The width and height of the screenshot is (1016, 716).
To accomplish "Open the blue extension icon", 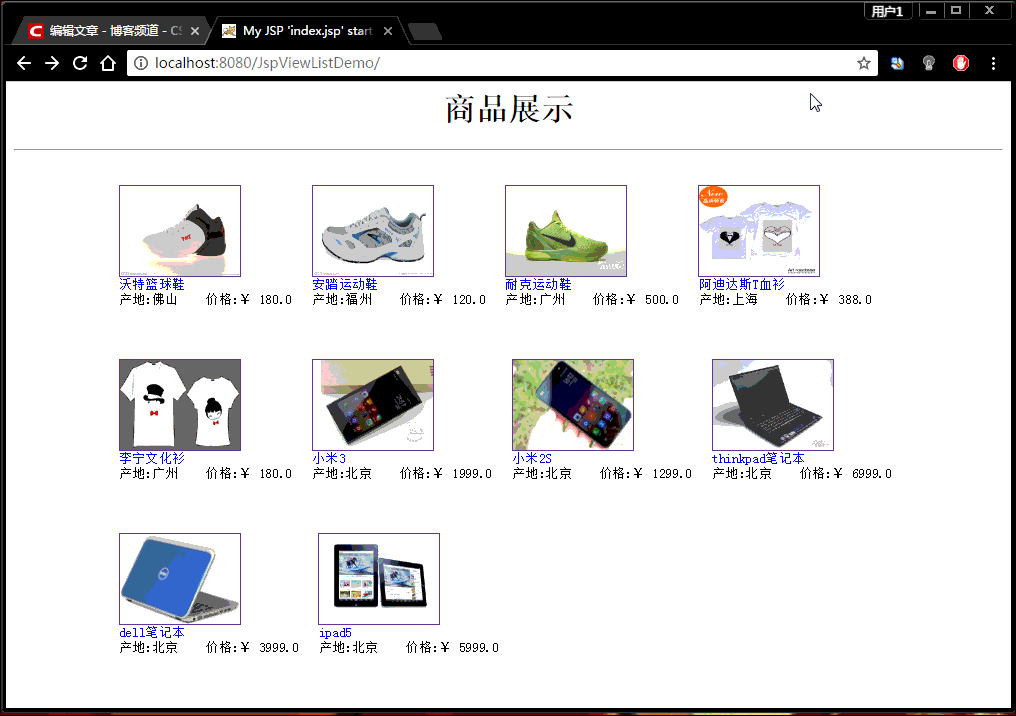I will (x=897, y=63).
